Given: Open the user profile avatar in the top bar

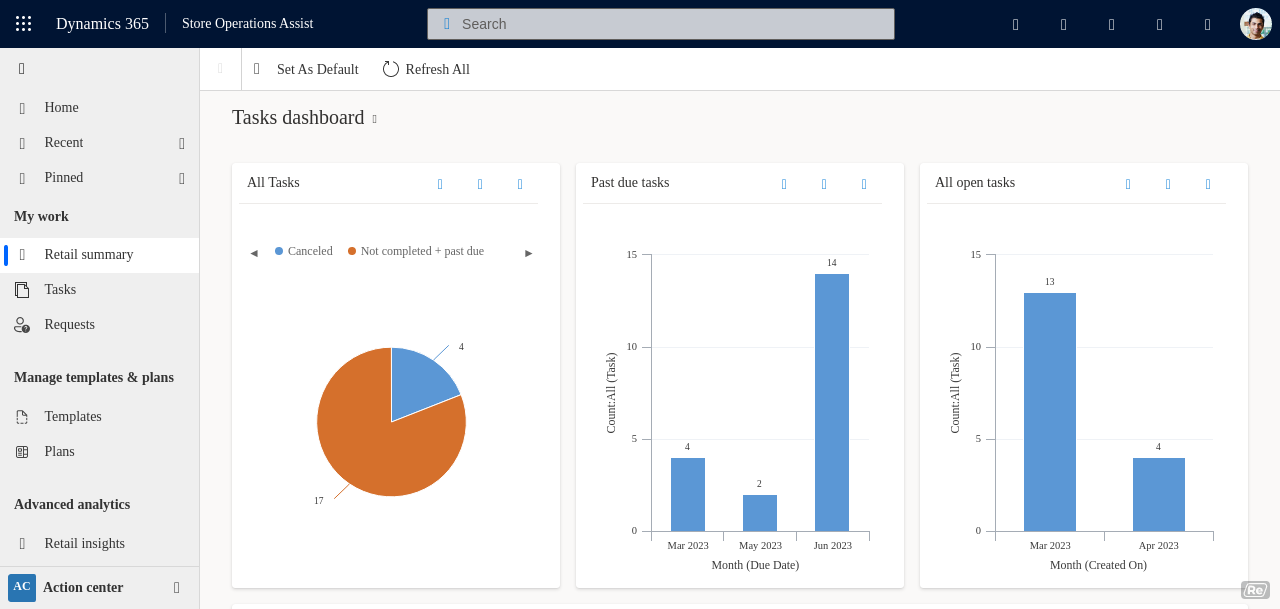Looking at the screenshot, I should [1255, 23].
